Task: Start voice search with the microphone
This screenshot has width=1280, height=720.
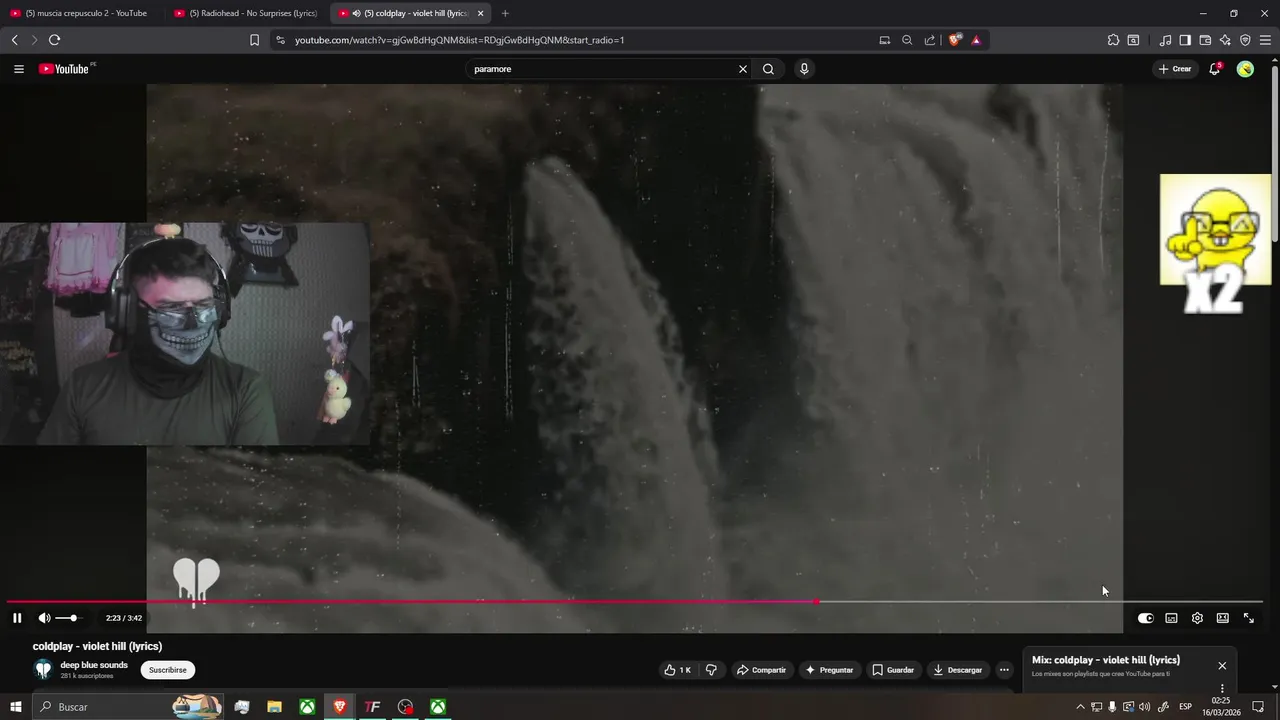Action: pyautogui.click(x=804, y=69)
